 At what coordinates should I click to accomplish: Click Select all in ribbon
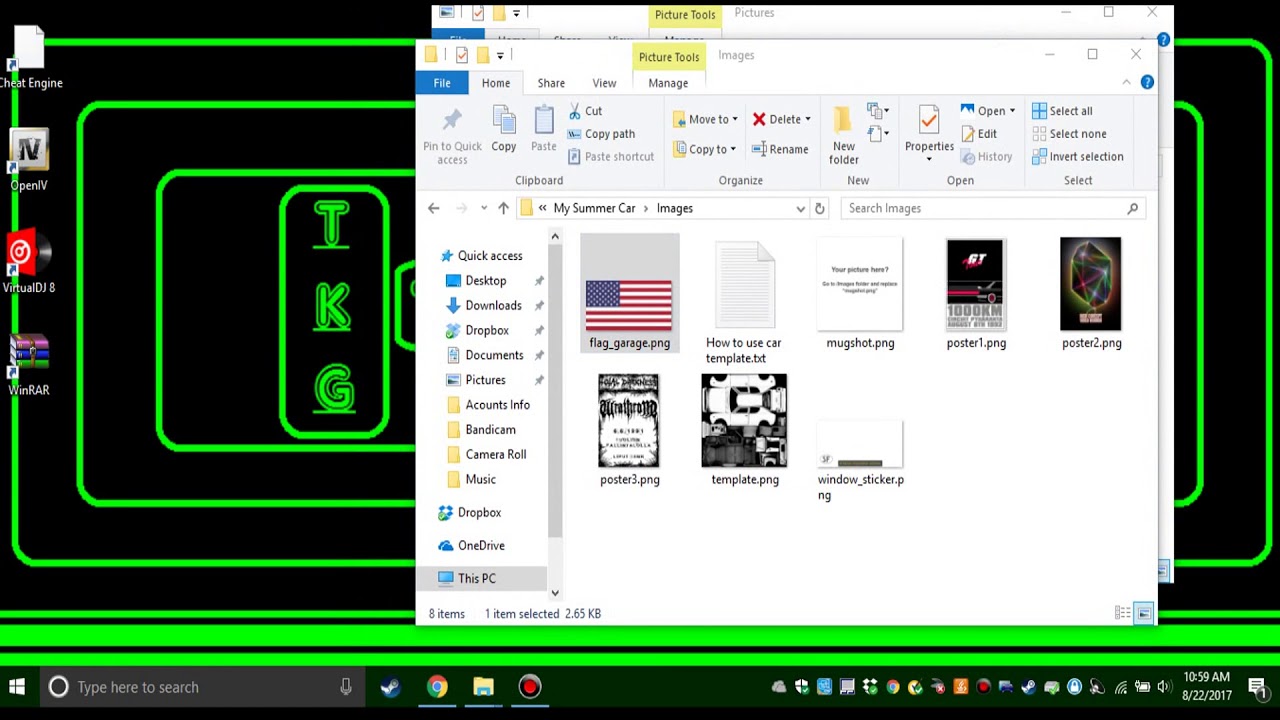click(x=1062, y=111)
